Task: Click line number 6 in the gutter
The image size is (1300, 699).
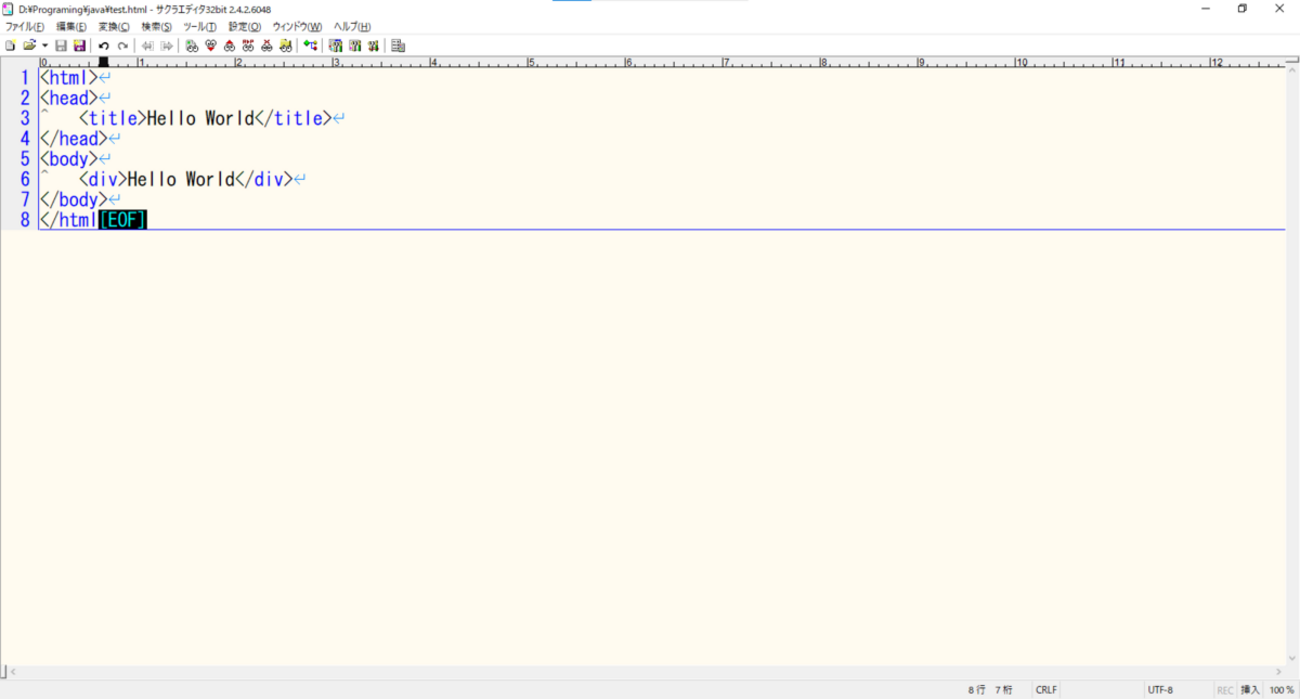Action: tap(25, 179)
